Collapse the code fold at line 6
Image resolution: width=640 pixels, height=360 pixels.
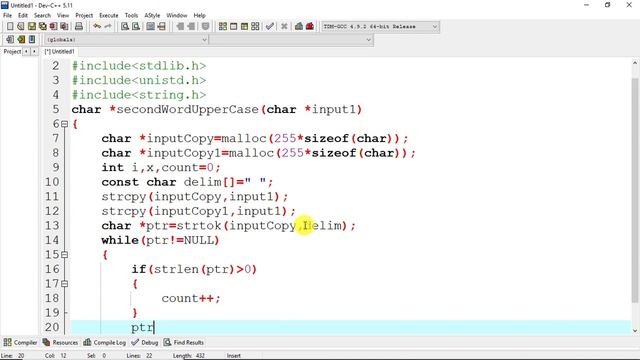(x=64, y=124)
